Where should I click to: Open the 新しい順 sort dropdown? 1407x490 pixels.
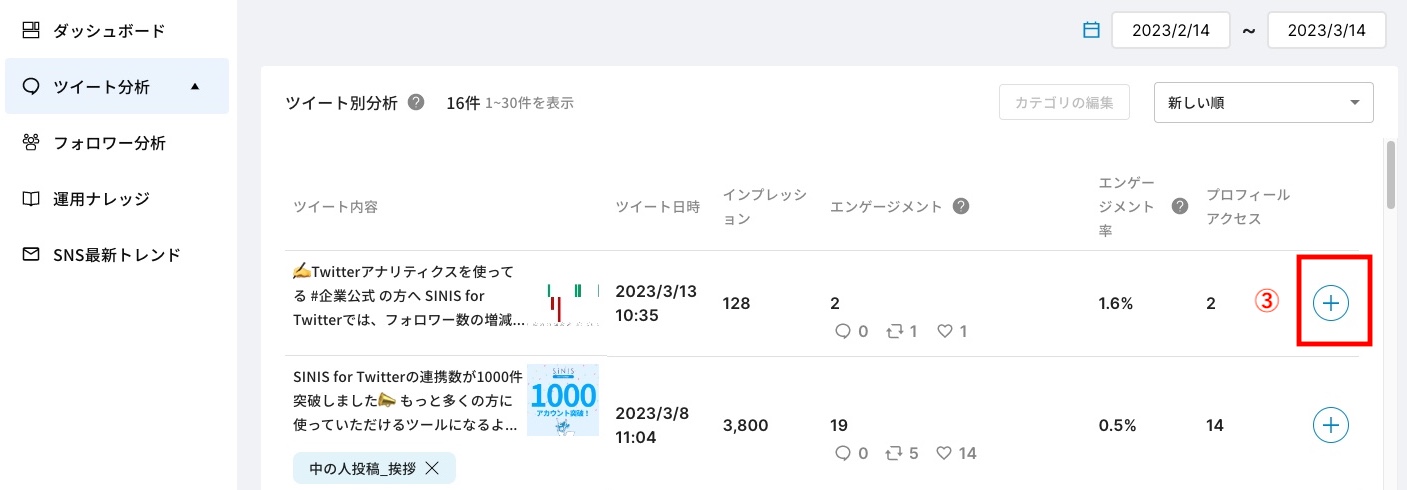(1263, 102)
